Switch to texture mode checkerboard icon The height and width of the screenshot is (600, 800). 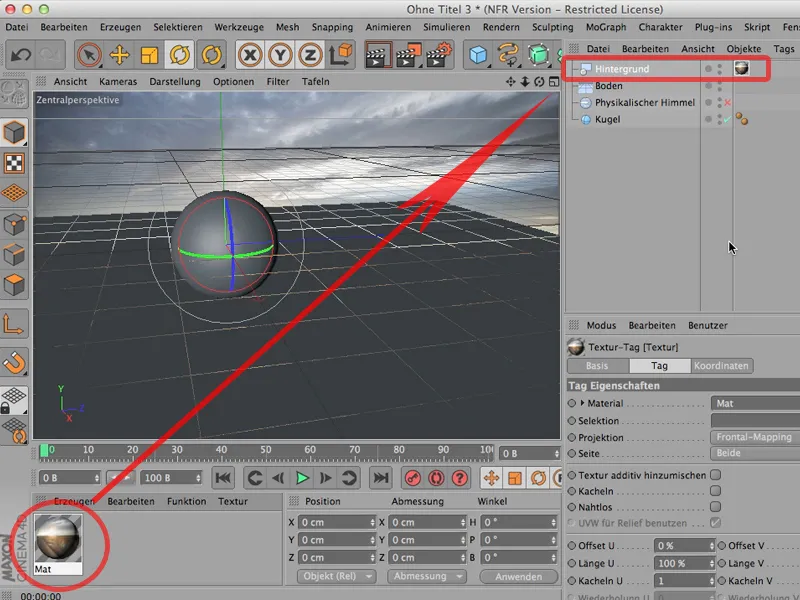click(x=14, y=163)
